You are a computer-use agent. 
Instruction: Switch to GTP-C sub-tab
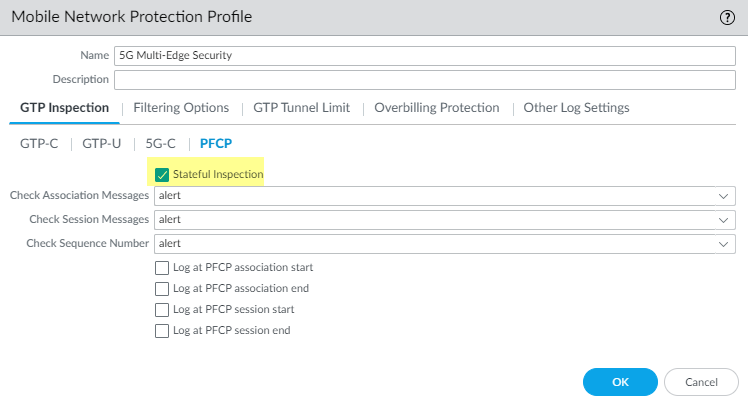[39, 144]
